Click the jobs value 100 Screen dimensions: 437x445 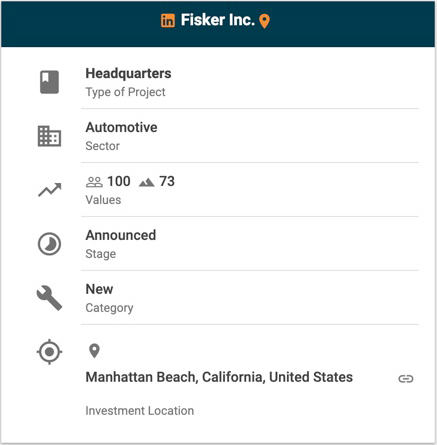click(119, 181)
